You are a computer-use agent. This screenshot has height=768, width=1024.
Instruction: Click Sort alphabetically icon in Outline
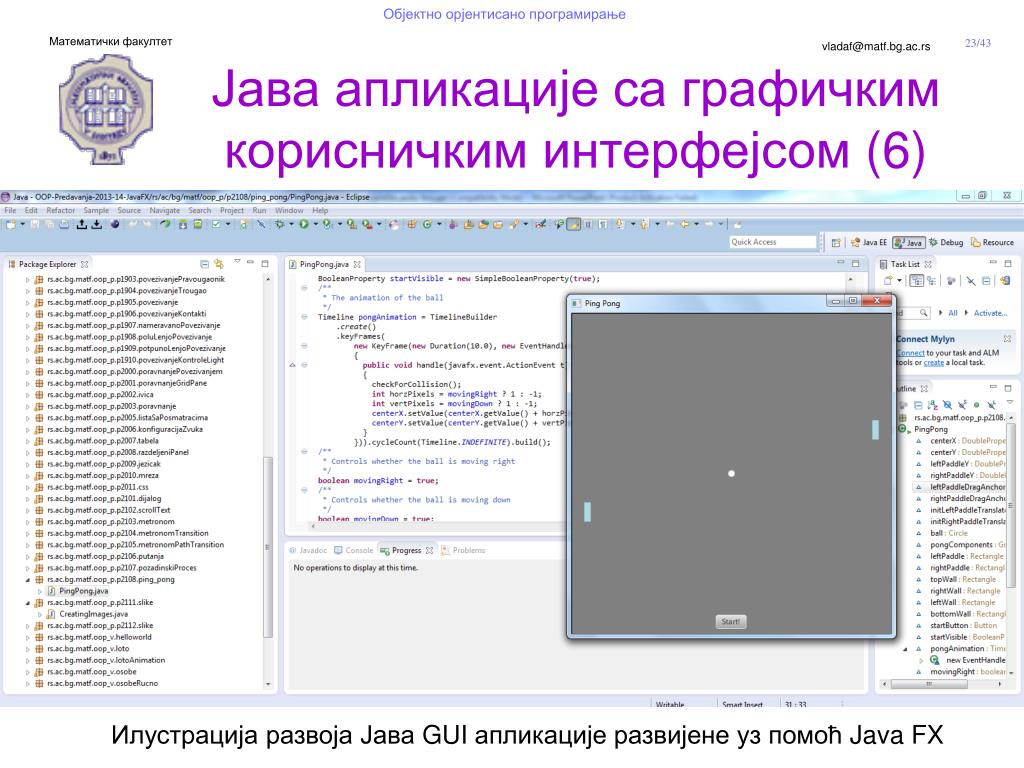coord(933,405)
